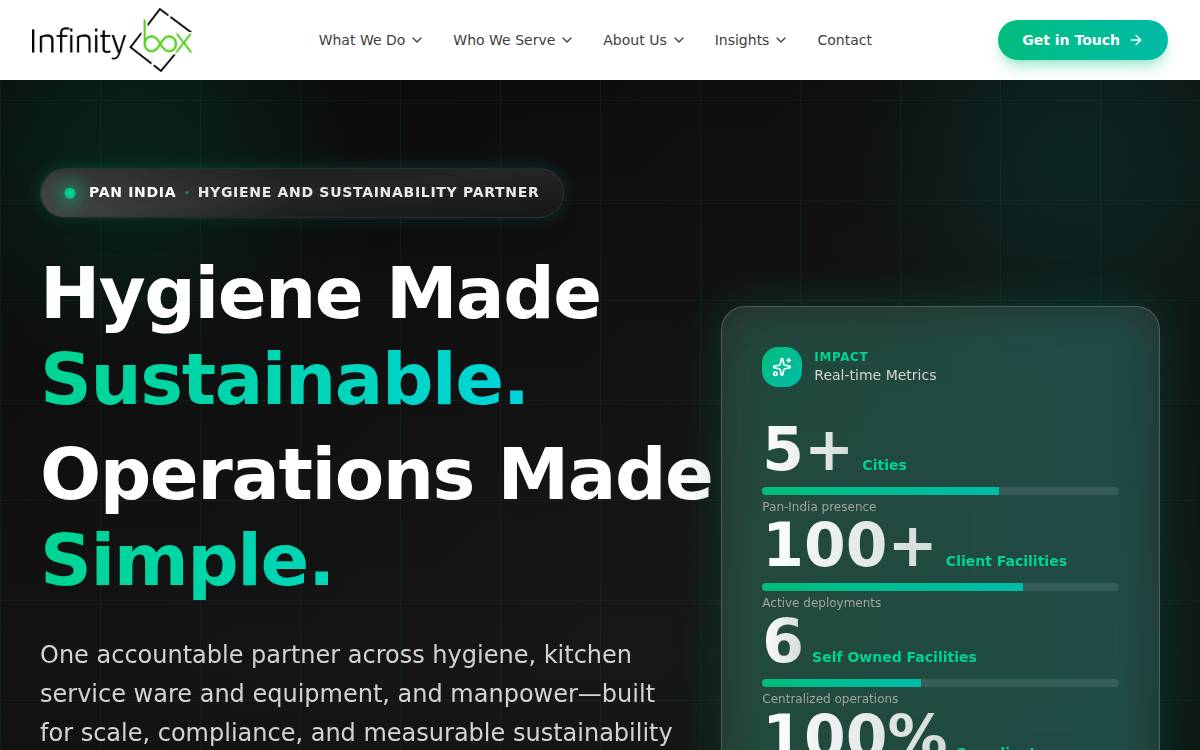Expand the Insights chevron
This screenshot has height=750, width=1200.
coord(781,40)
